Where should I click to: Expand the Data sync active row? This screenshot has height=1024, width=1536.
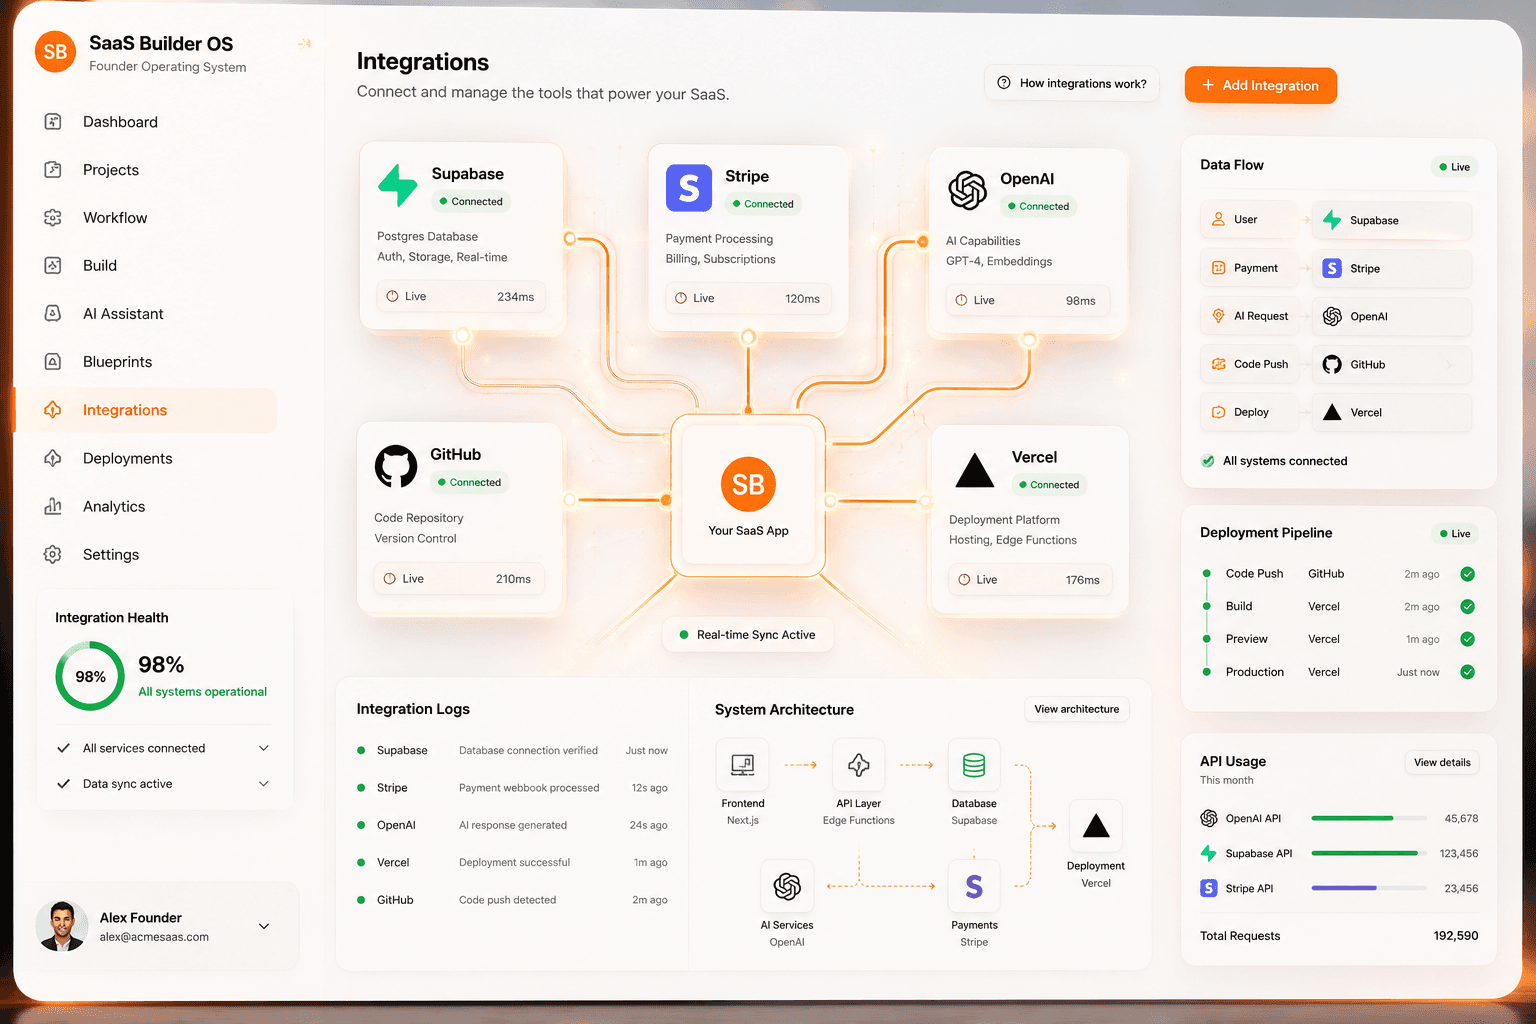click(x=264, y=784)
